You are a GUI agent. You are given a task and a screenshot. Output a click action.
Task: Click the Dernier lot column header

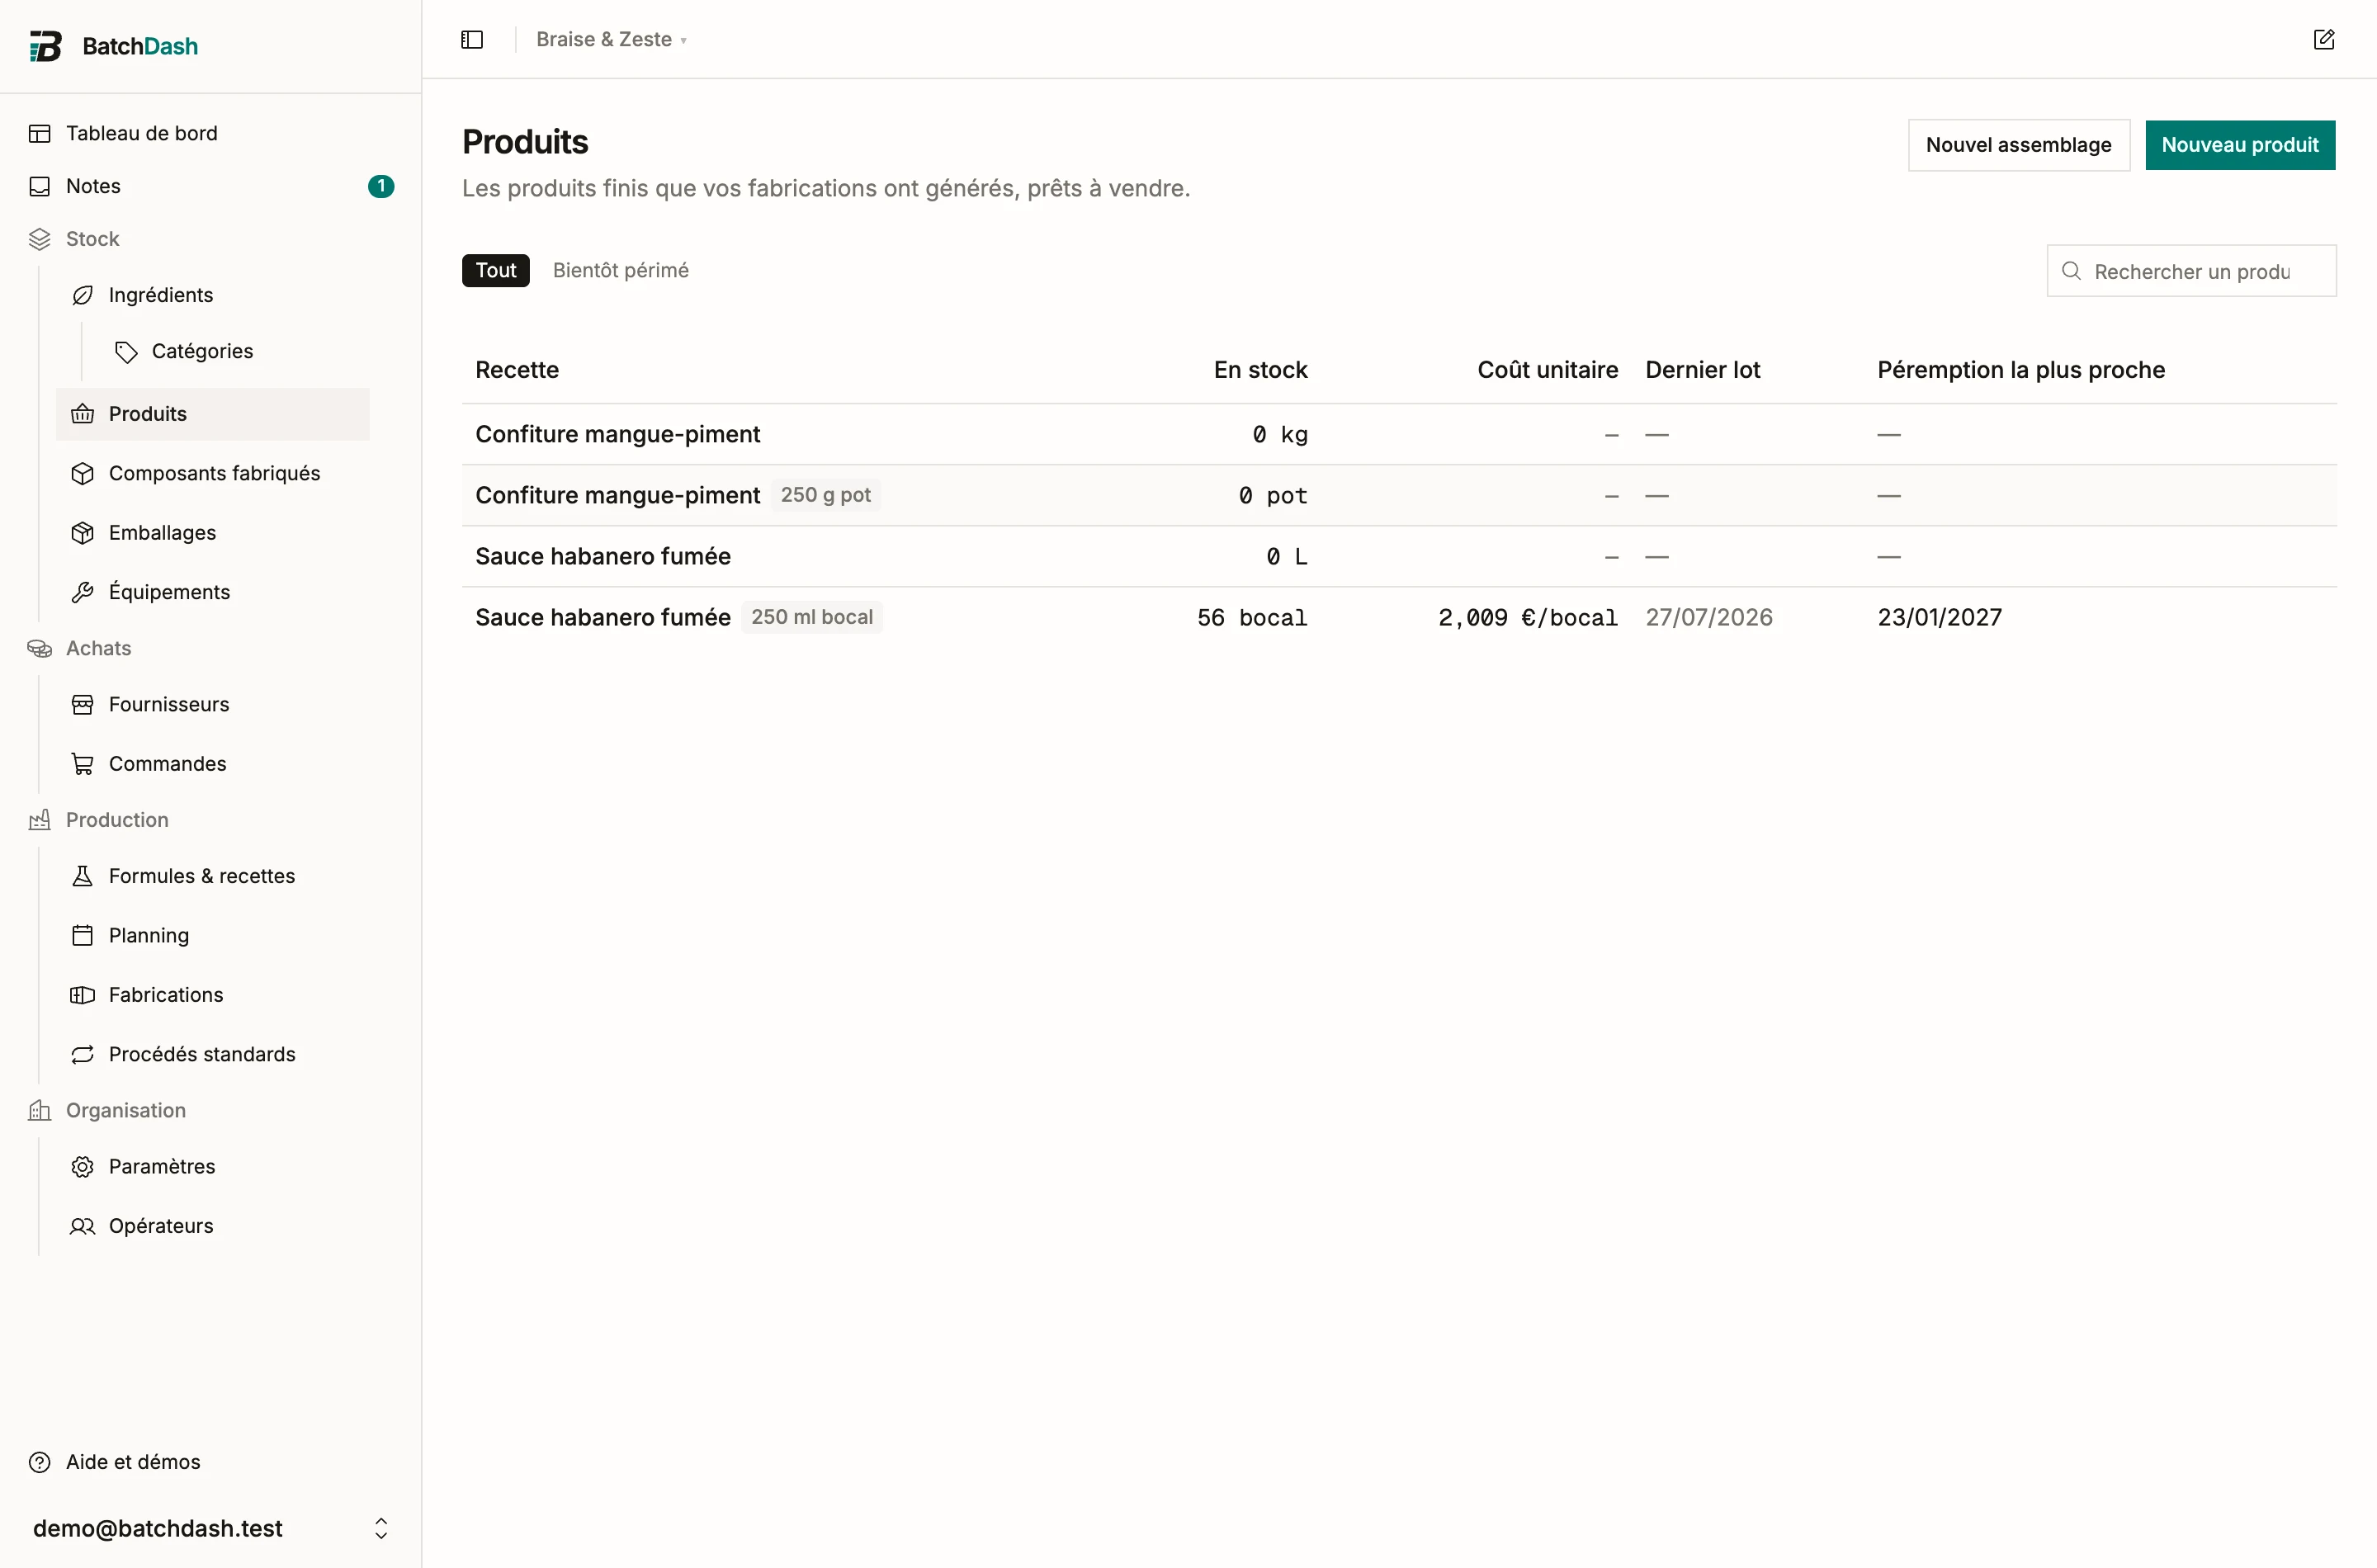[1703, 371]
